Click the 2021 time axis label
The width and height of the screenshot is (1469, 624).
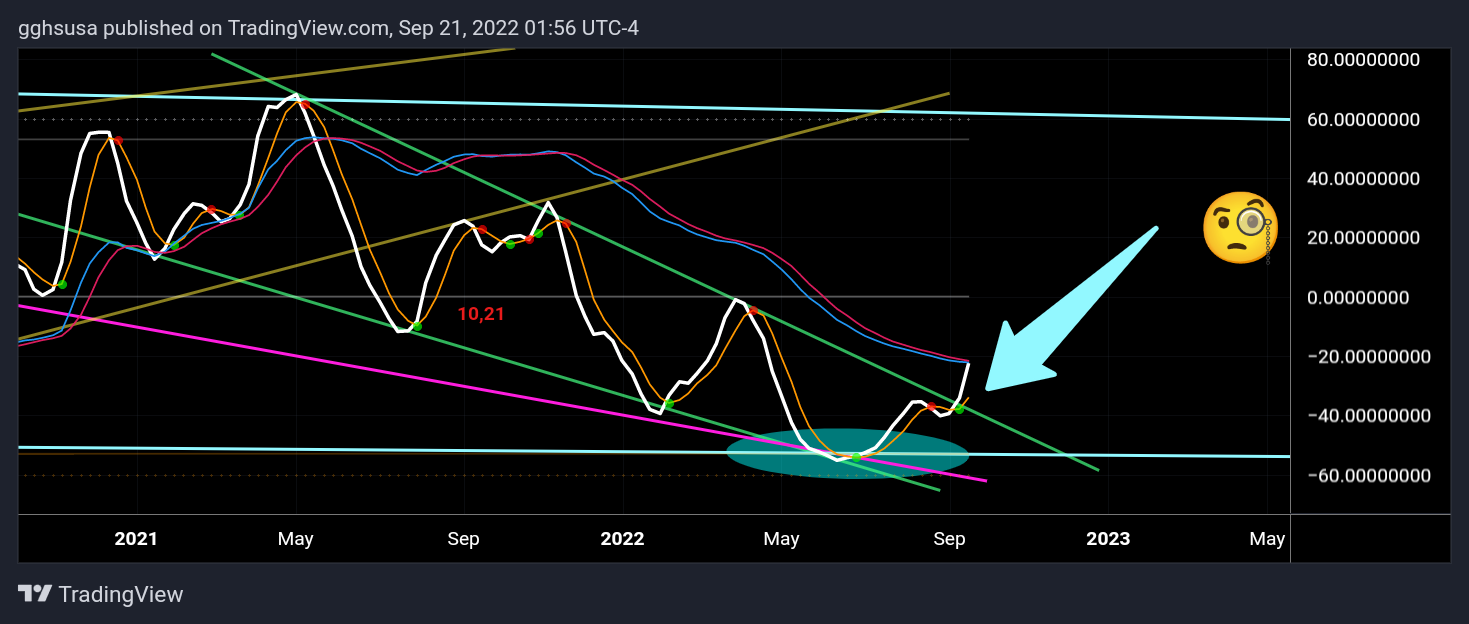coord(136,539)
